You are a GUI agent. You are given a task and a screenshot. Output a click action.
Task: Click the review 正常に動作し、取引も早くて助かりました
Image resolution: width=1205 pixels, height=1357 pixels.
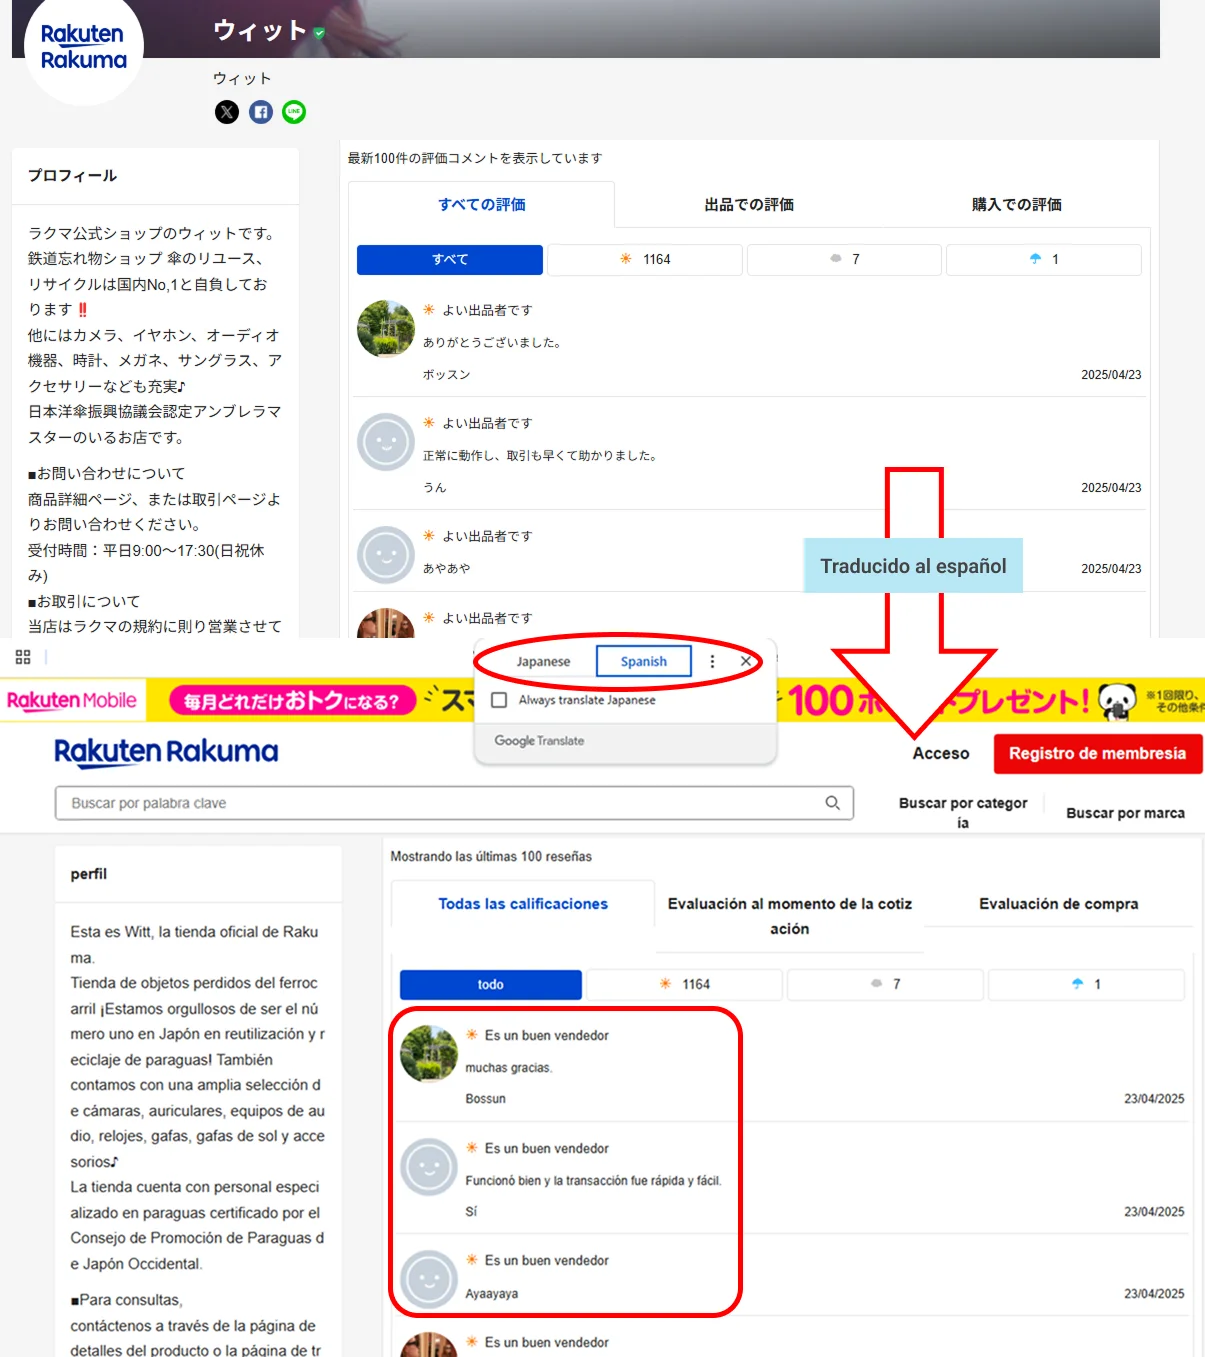click(540, 455)
